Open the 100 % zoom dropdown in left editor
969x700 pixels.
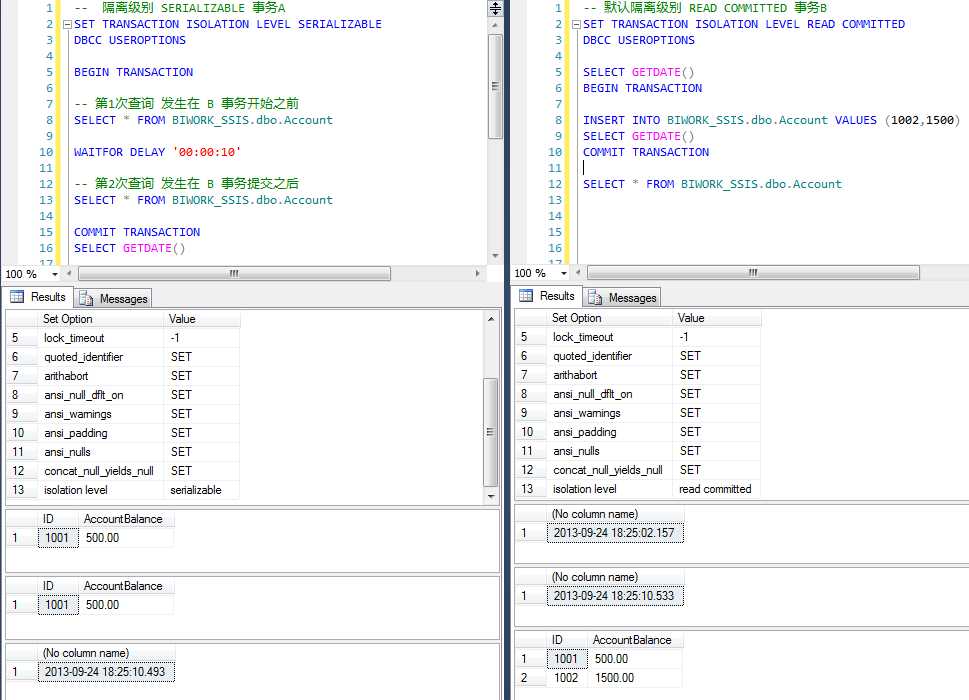tap(54, 274)
